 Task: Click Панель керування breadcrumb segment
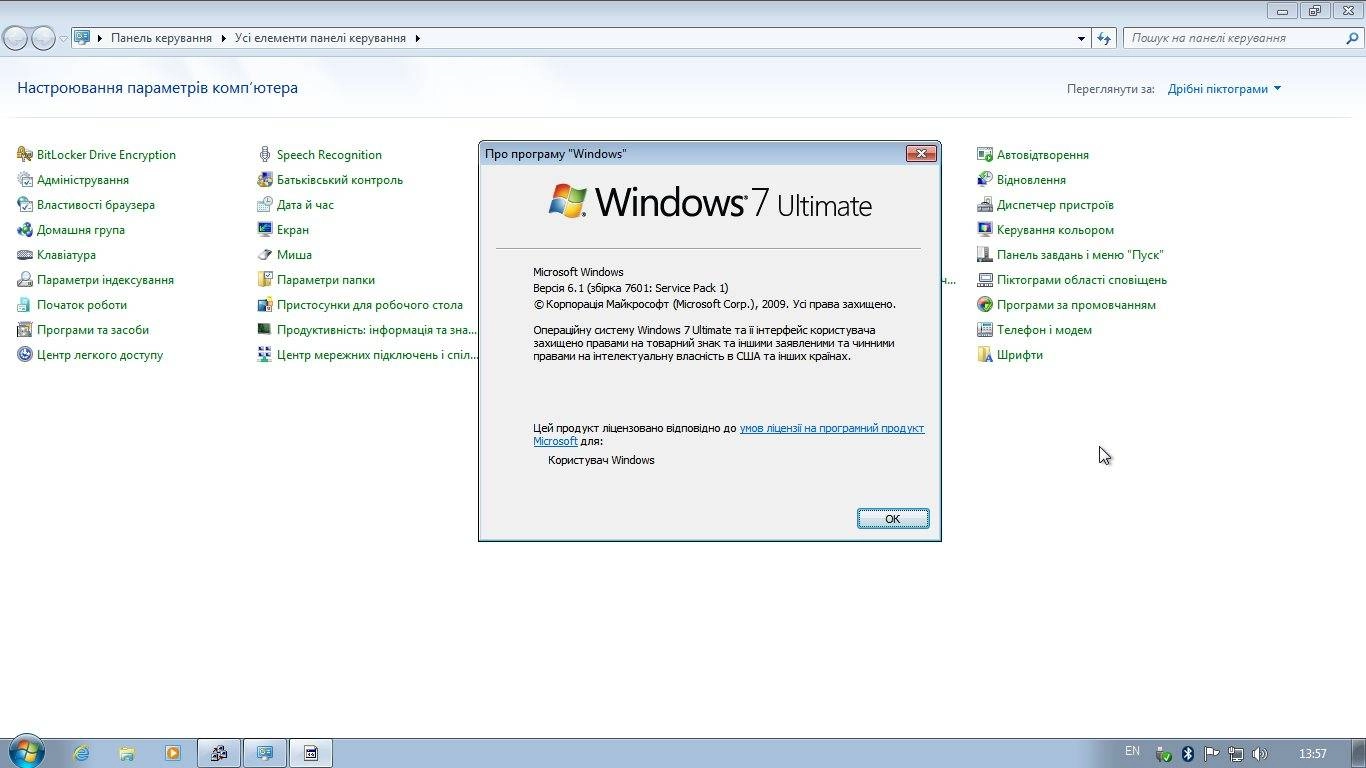[x=161, y=38]
